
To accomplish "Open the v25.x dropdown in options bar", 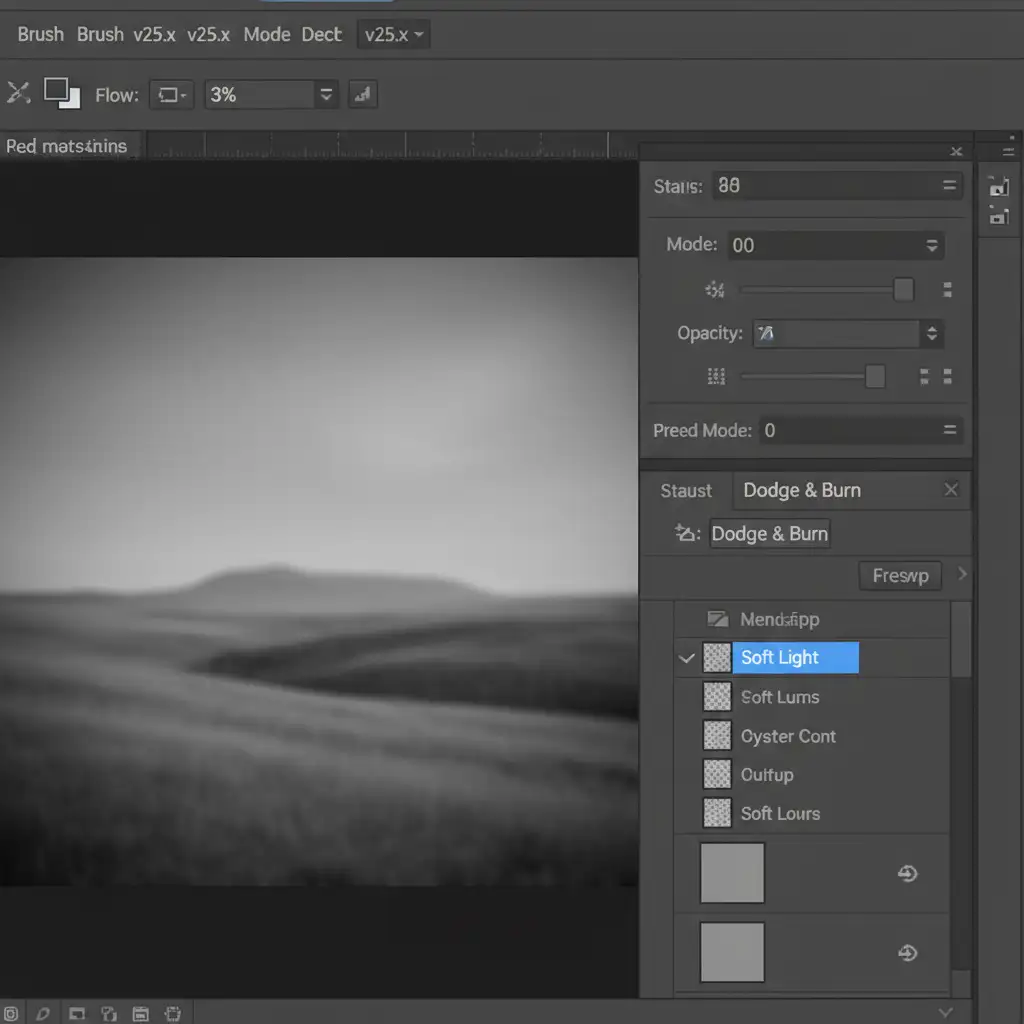I will (x=393, y=35).
